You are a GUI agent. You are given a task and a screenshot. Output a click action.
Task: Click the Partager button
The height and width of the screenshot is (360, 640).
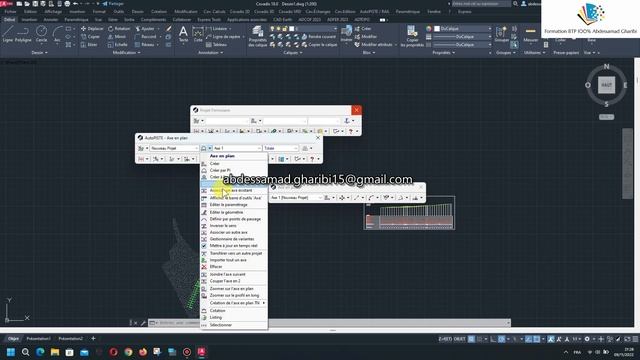point(113,4)
